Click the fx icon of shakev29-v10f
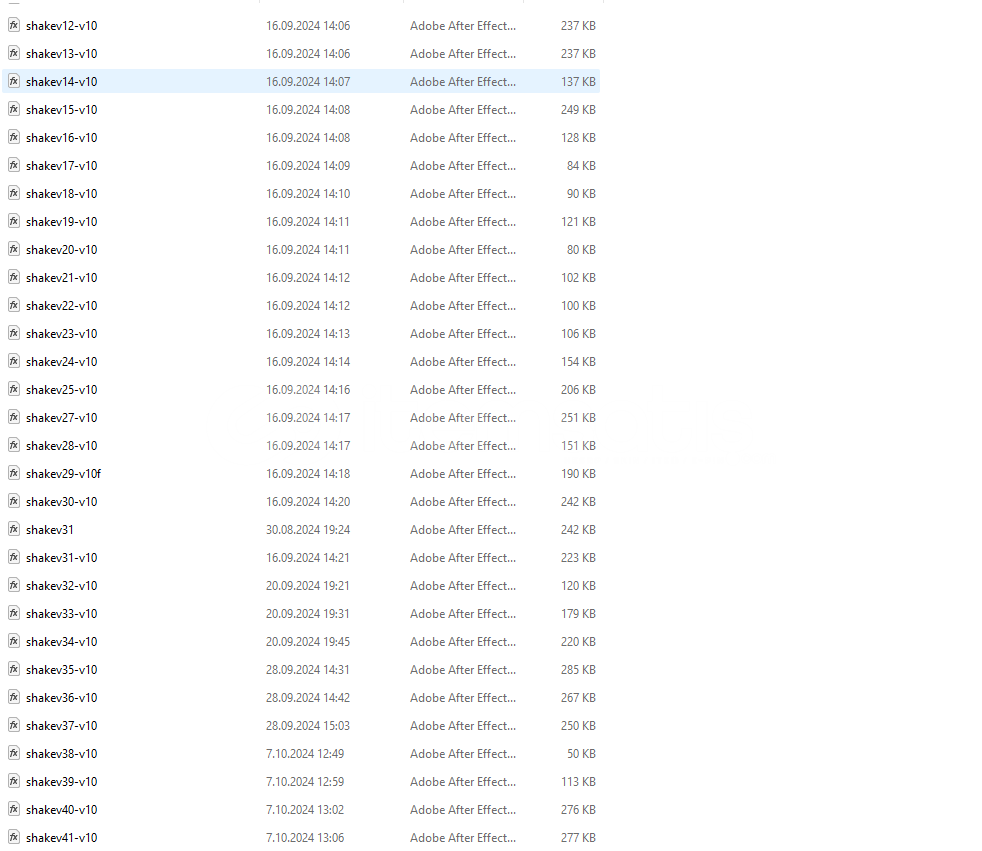 pos(14,473)
